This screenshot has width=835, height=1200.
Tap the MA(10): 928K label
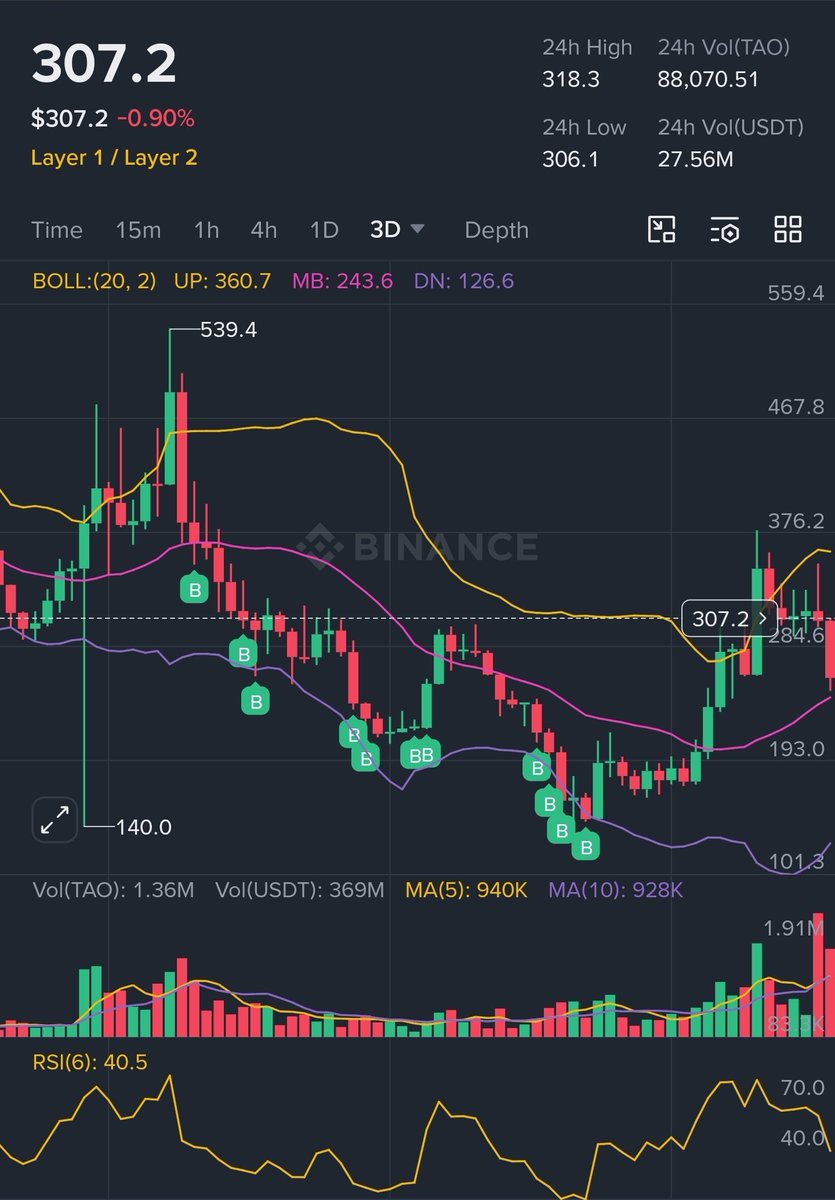click(x=616, y=890)
